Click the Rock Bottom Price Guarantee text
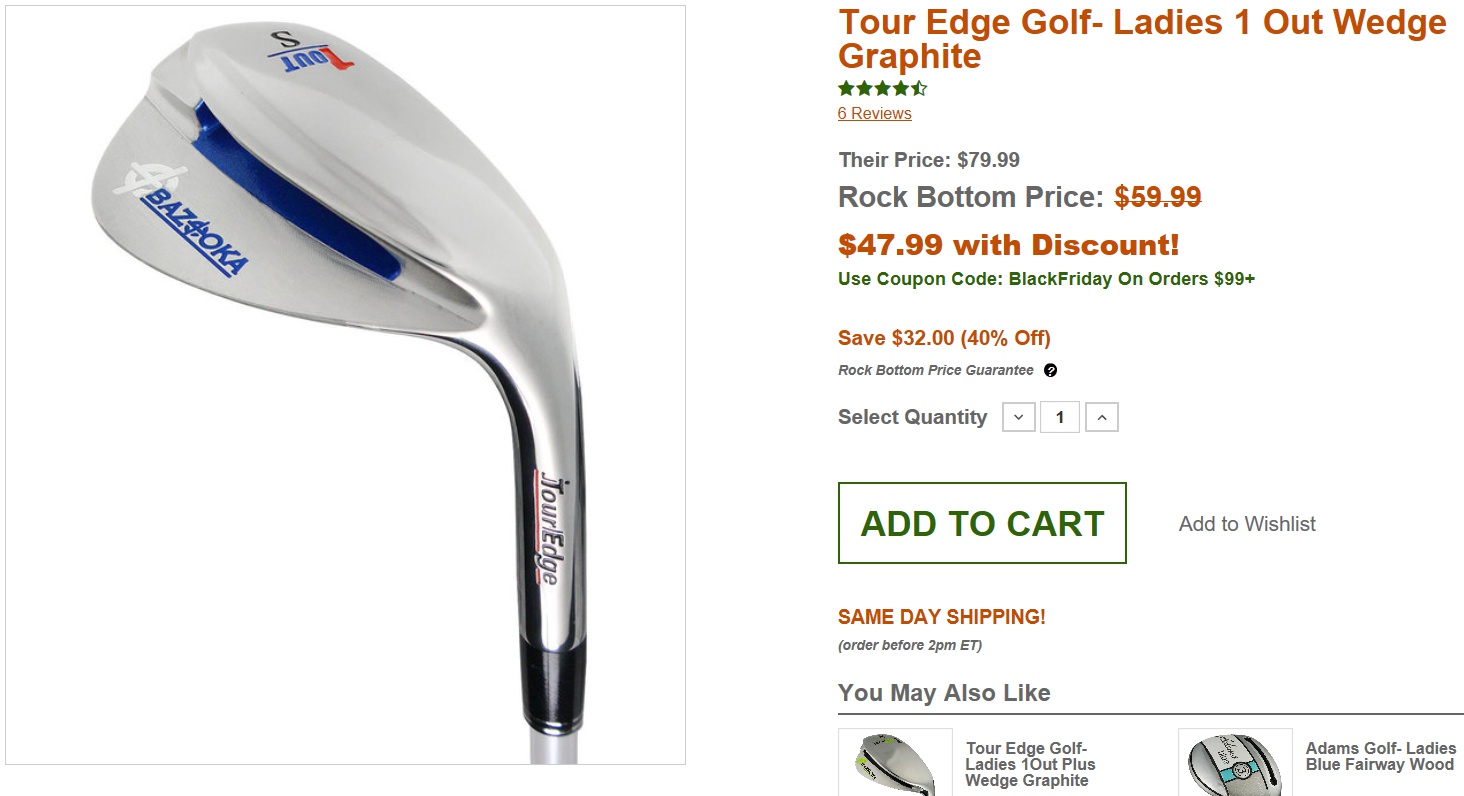The width and height of the screenshot is (1464, 796). pos(936,370)
